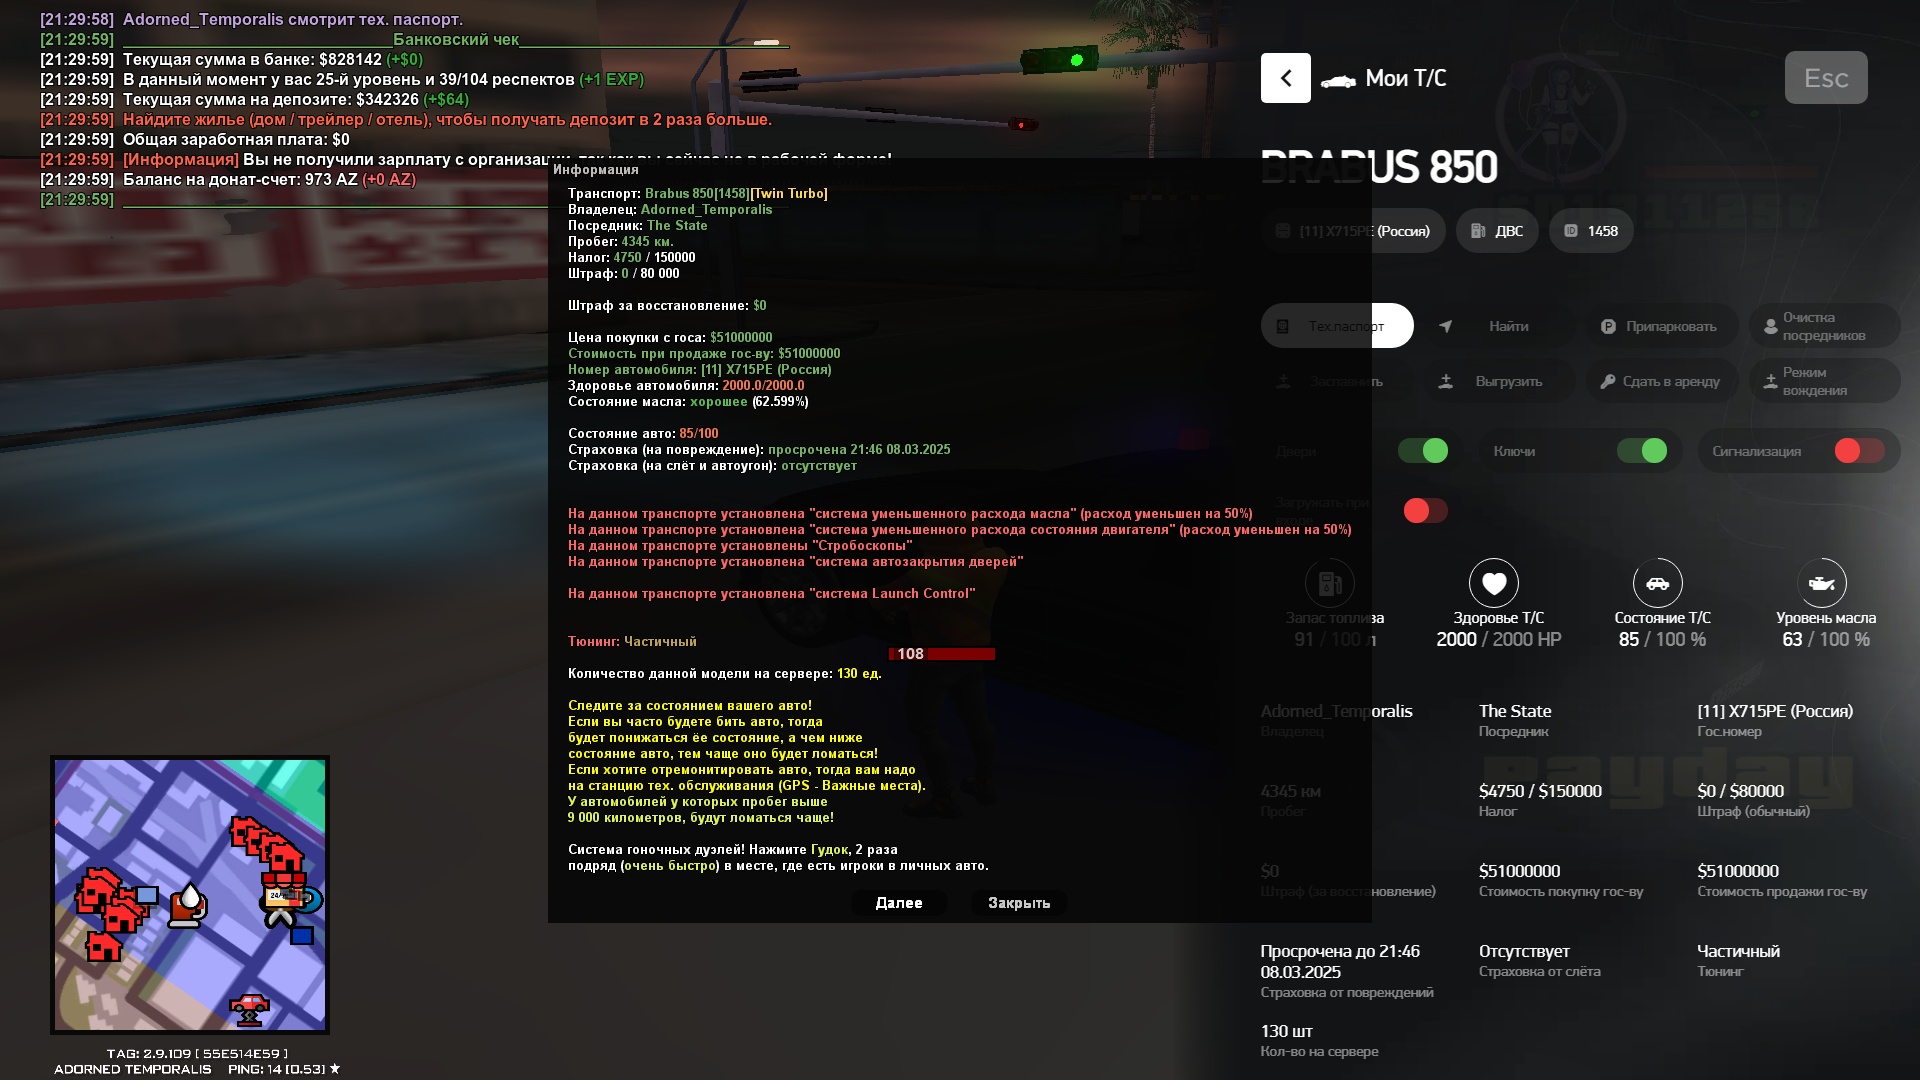Click the The State Посредник value
The width and height of the screenshot is (1920, 1080).
point(1515,711)
